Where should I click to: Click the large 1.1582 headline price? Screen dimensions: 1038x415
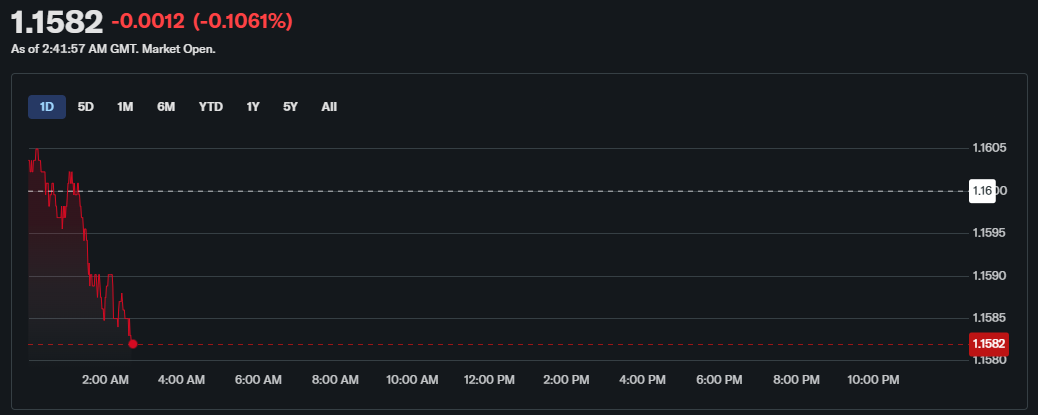click(56, 22)
